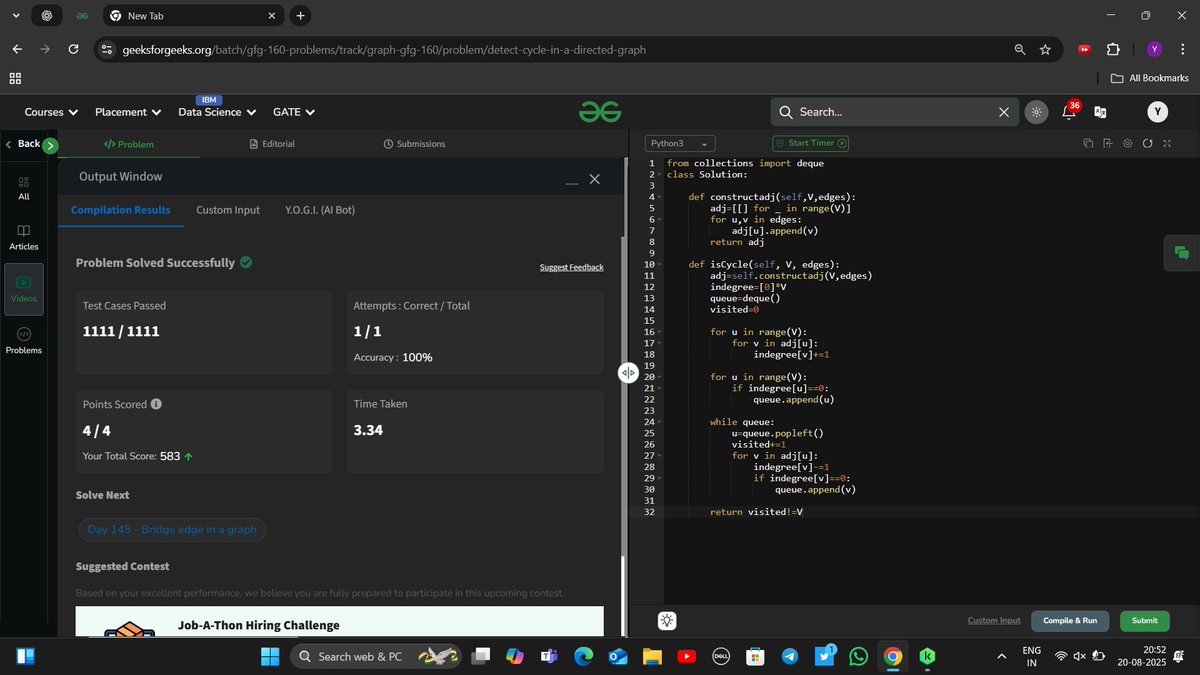Expand sidebar with green arrow button
Screen dimensions: 1200x675
(51, 145)
